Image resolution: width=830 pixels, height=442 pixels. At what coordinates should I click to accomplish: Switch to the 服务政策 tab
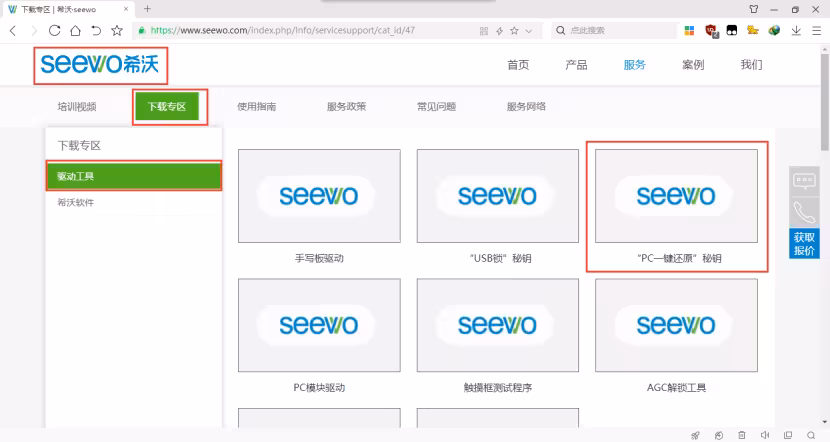point(346,106)
